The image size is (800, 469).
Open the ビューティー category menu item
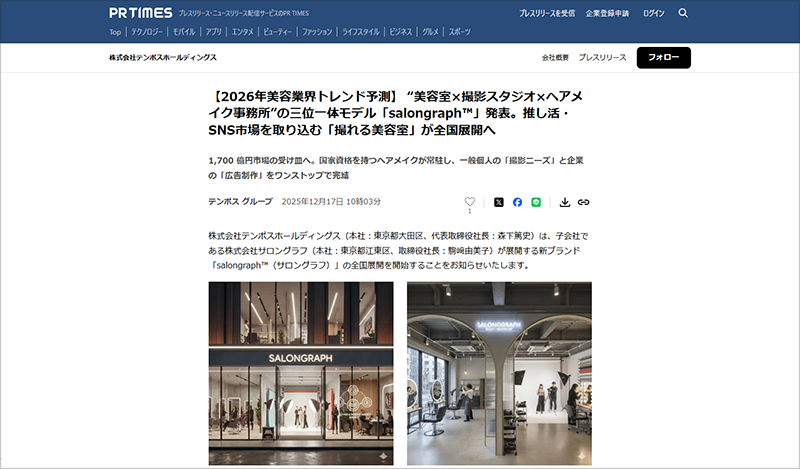(278, 32)
